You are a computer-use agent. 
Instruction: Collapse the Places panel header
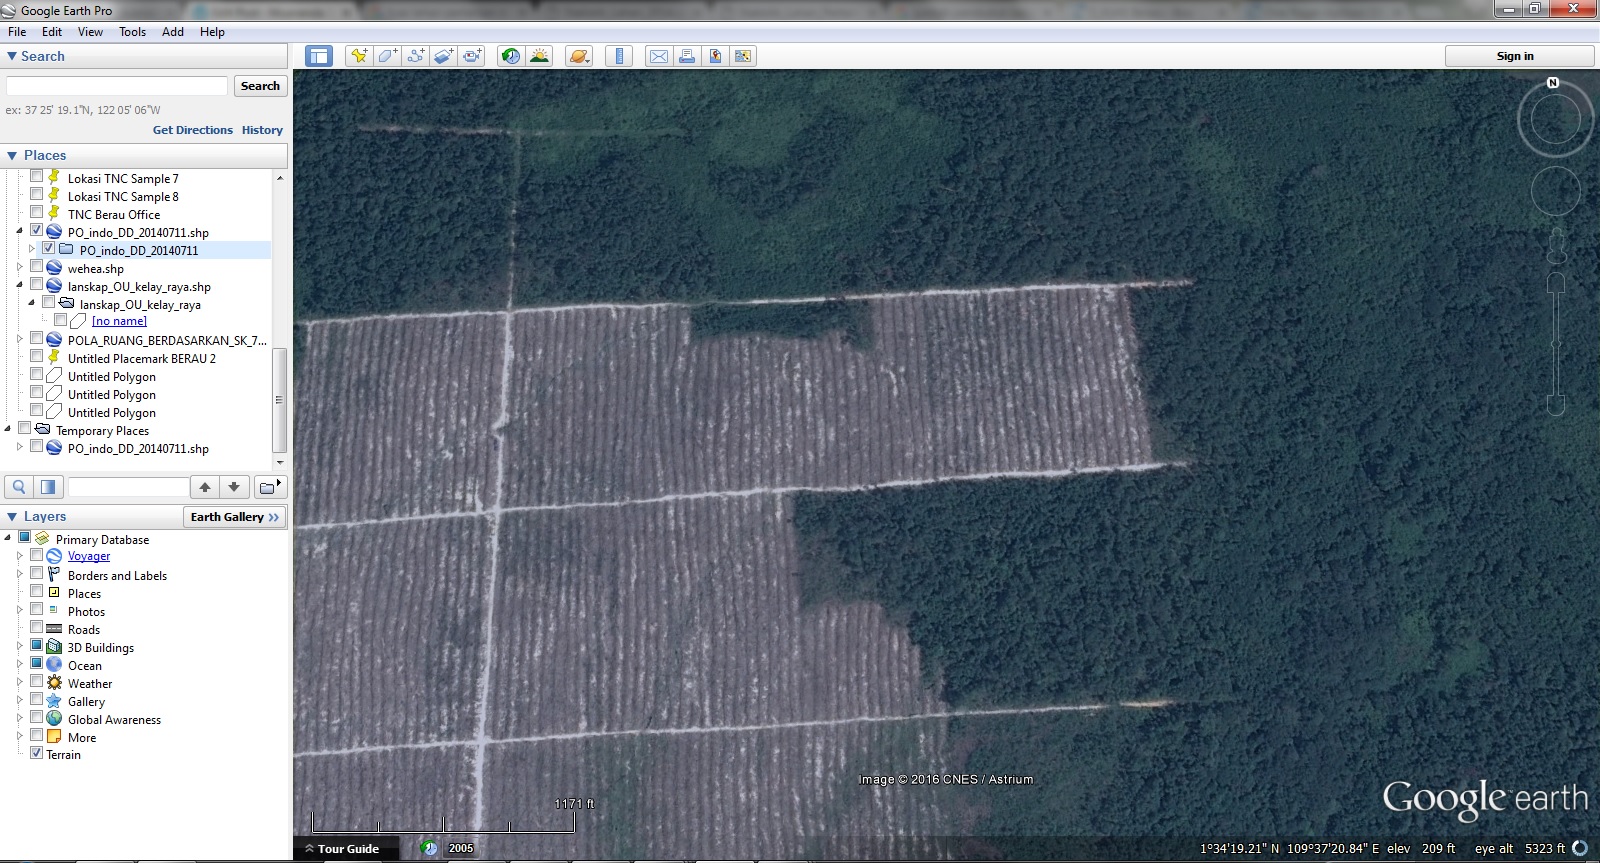click(x=12, y=156)
